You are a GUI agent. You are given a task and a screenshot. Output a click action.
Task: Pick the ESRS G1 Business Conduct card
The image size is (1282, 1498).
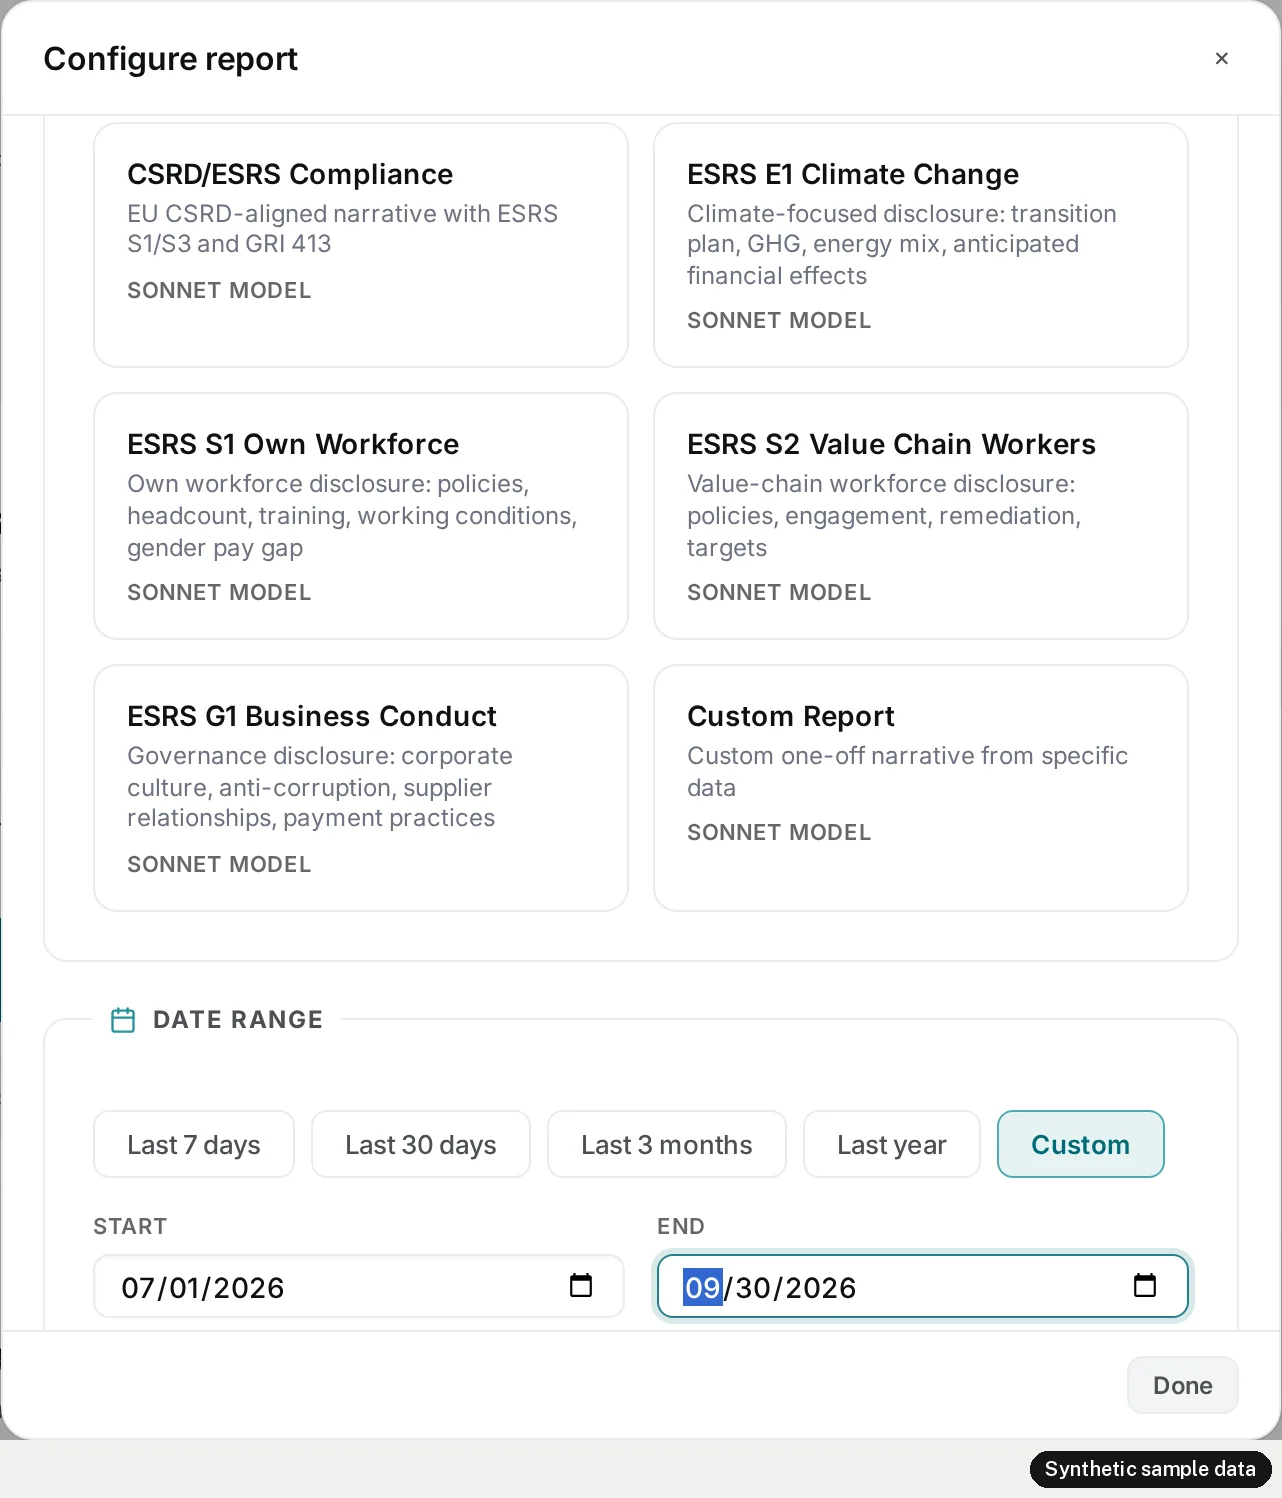click(x=361, y=788)
